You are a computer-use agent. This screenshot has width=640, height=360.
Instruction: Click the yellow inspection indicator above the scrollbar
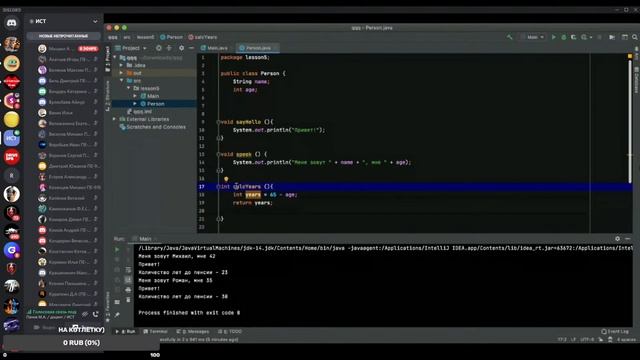pos(630,56)
